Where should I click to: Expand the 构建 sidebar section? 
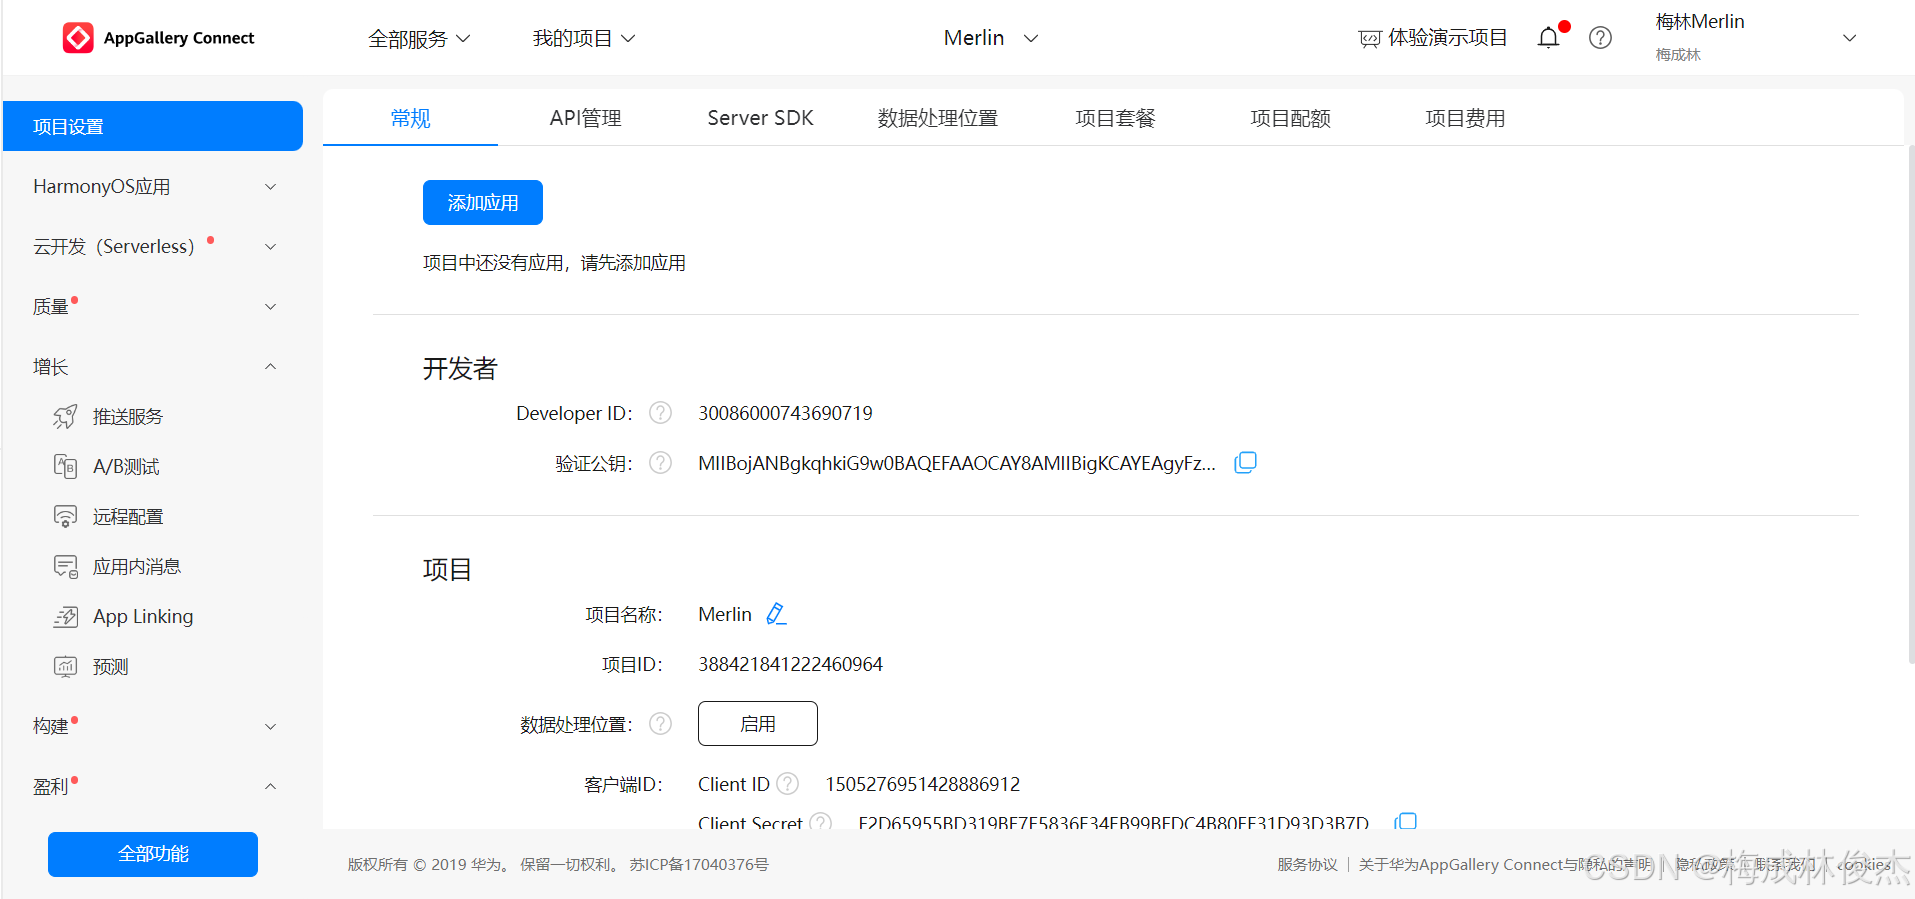click(x=153, y=726)
